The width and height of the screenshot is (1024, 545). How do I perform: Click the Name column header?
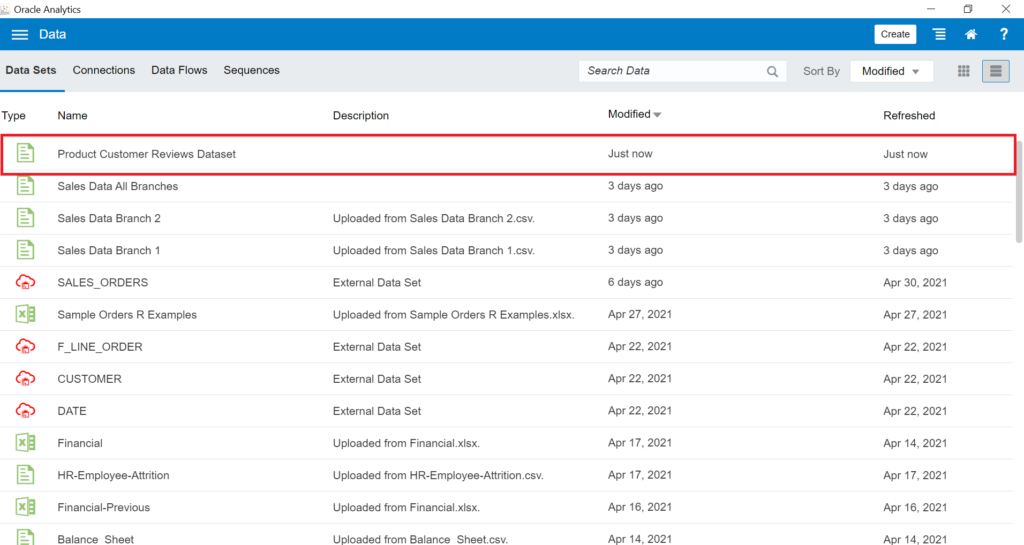click(x=72, y=116)
